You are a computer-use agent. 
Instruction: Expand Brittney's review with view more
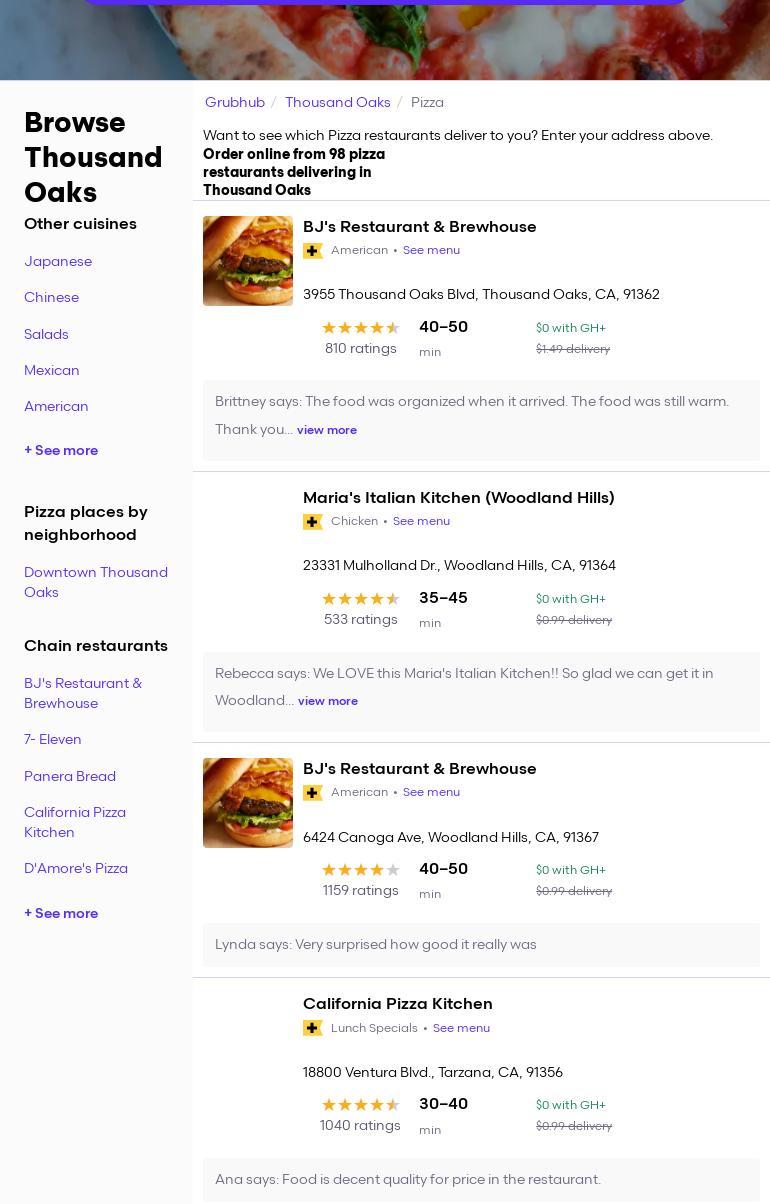pos(327,430)
